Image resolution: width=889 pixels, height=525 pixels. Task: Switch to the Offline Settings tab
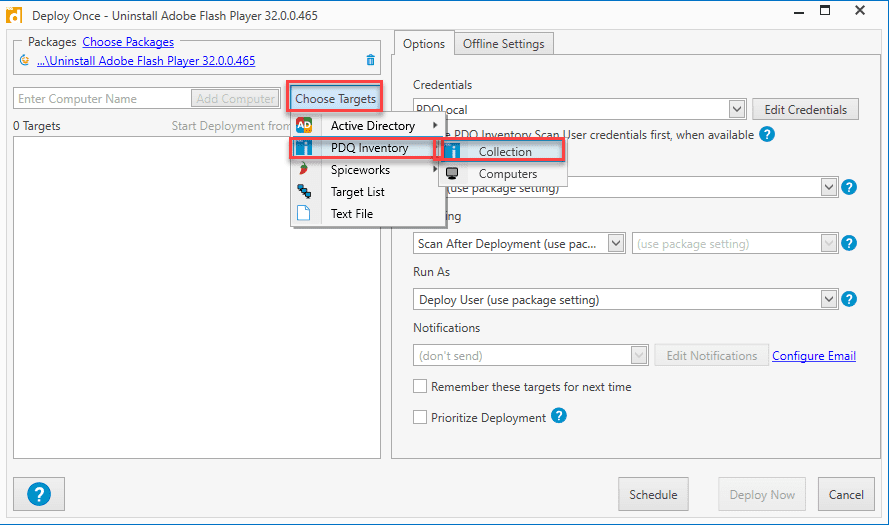coord(503,44)
